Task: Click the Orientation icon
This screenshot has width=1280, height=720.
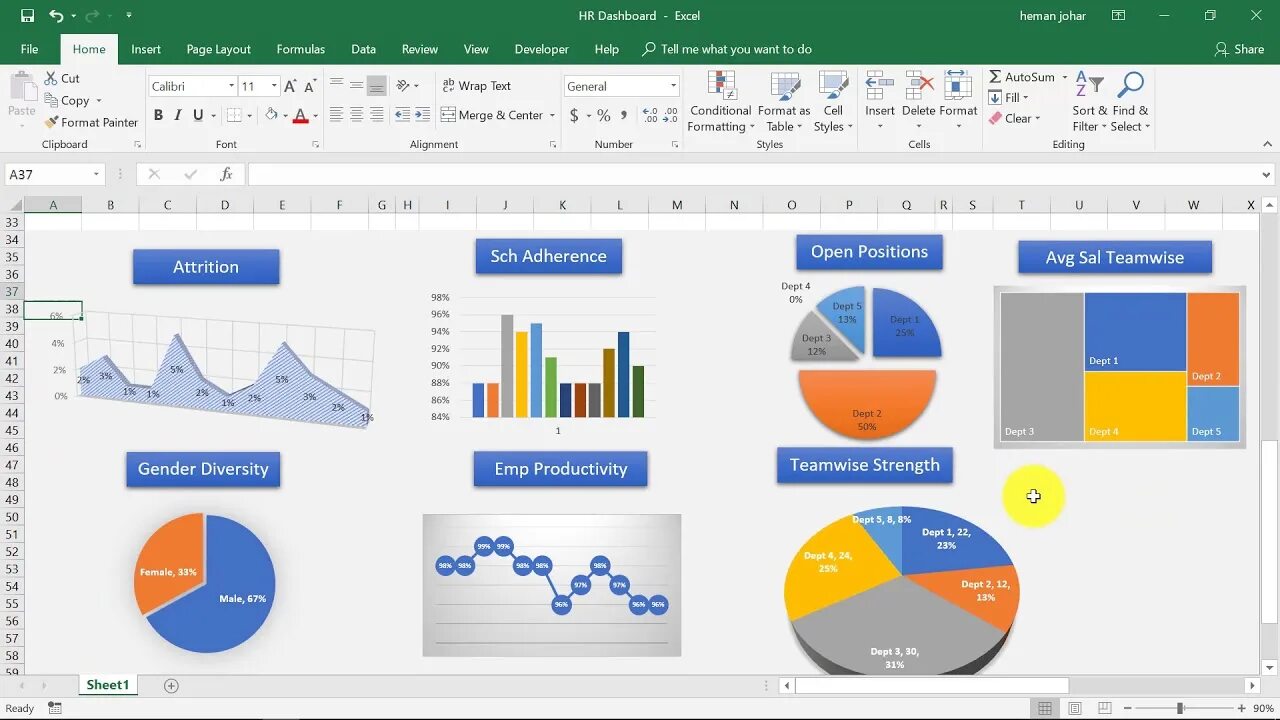Action: point(403,86)
